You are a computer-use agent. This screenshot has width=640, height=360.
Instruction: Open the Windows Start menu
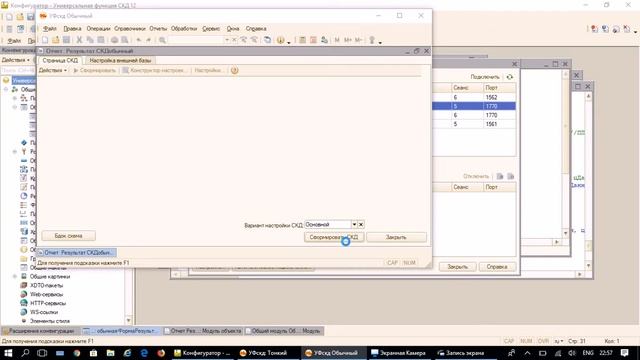(8, 353)
